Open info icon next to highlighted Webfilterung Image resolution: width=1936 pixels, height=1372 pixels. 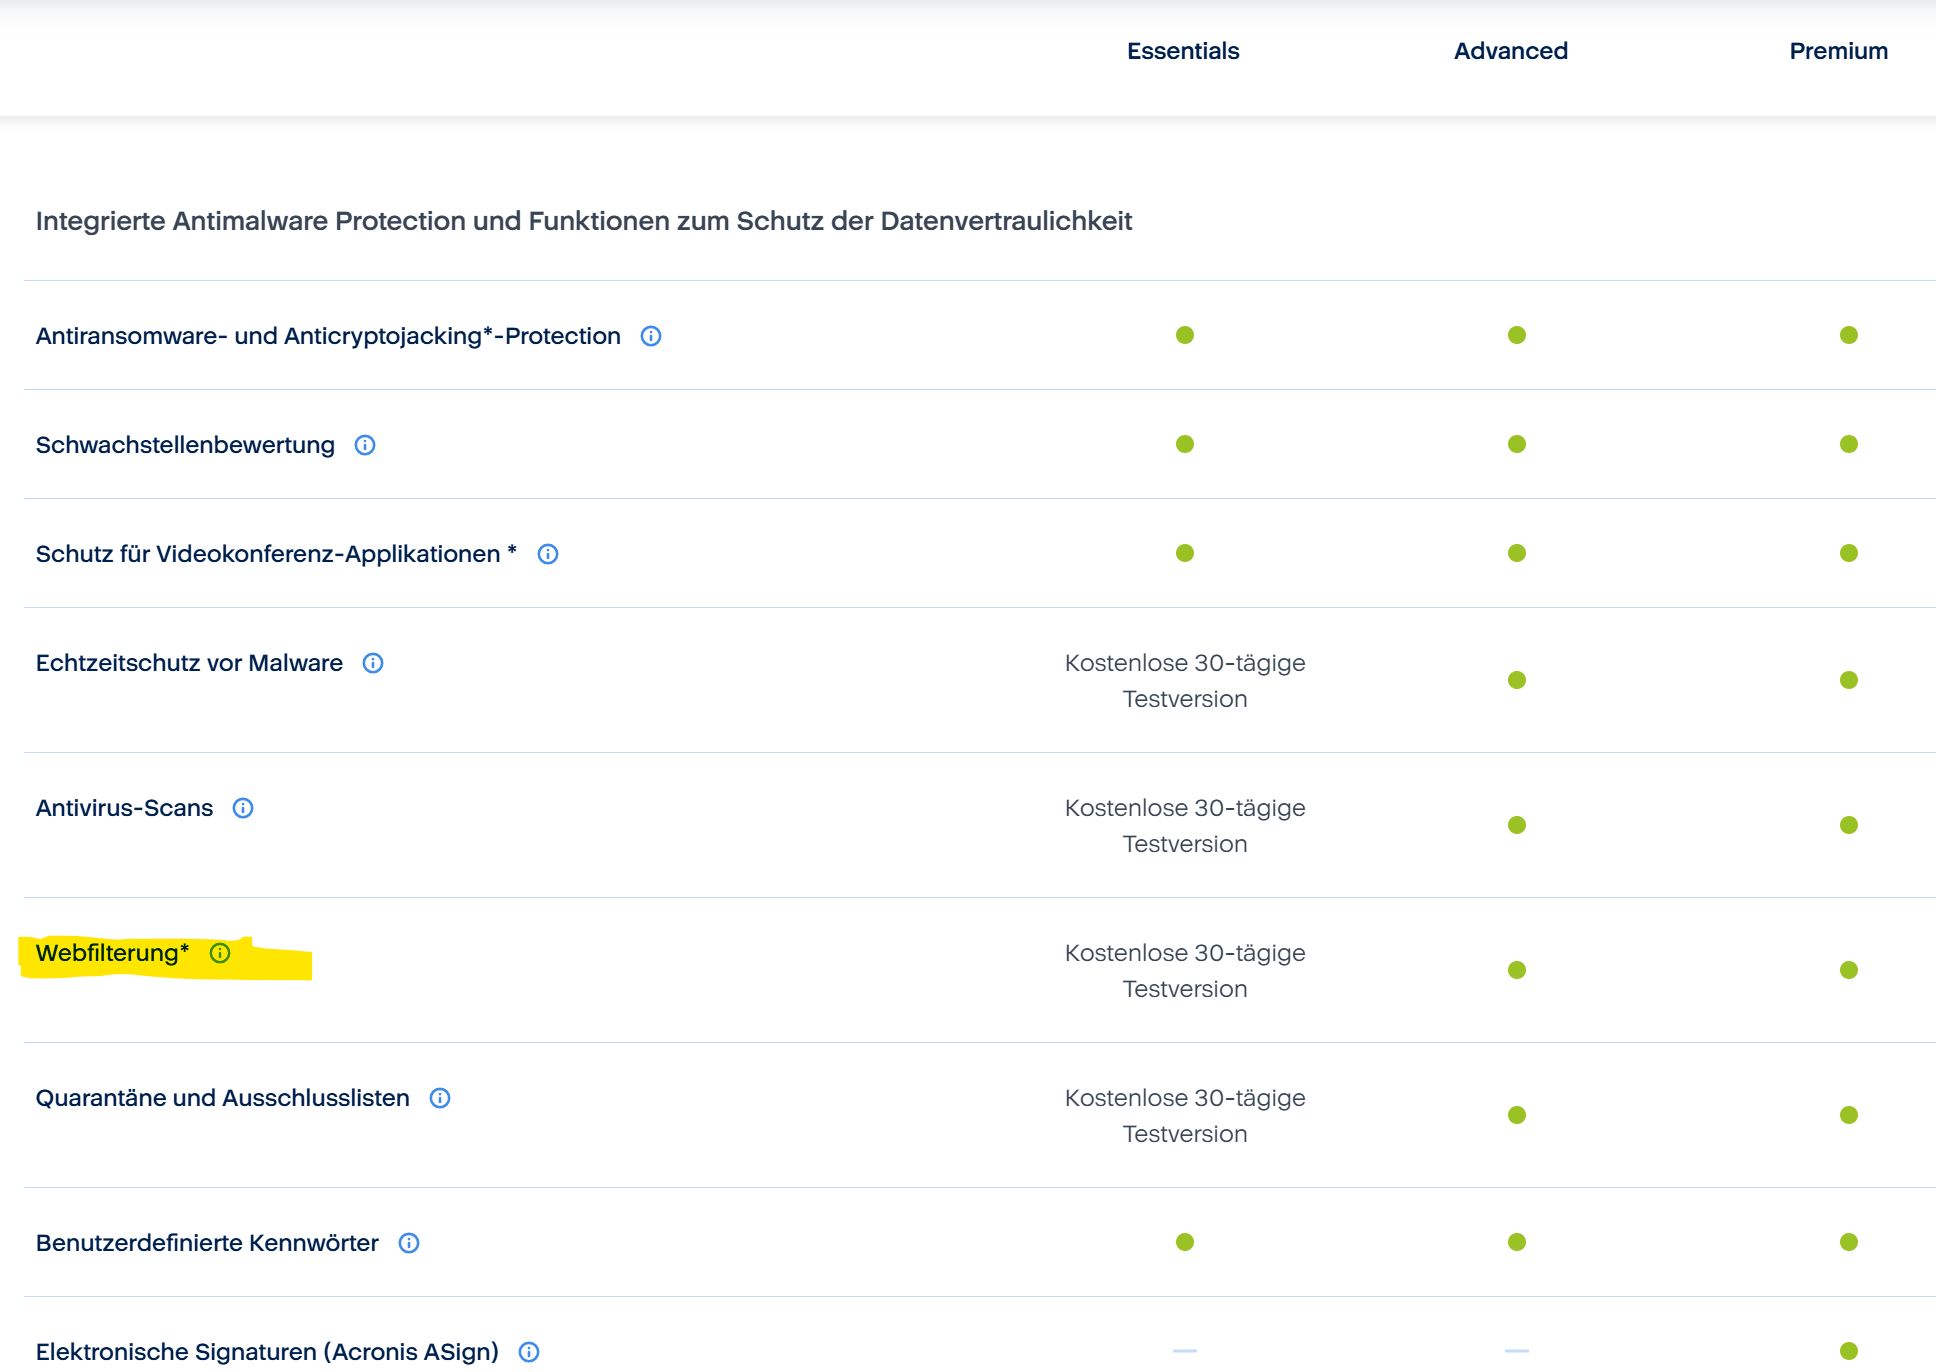(x=220, y=953)
